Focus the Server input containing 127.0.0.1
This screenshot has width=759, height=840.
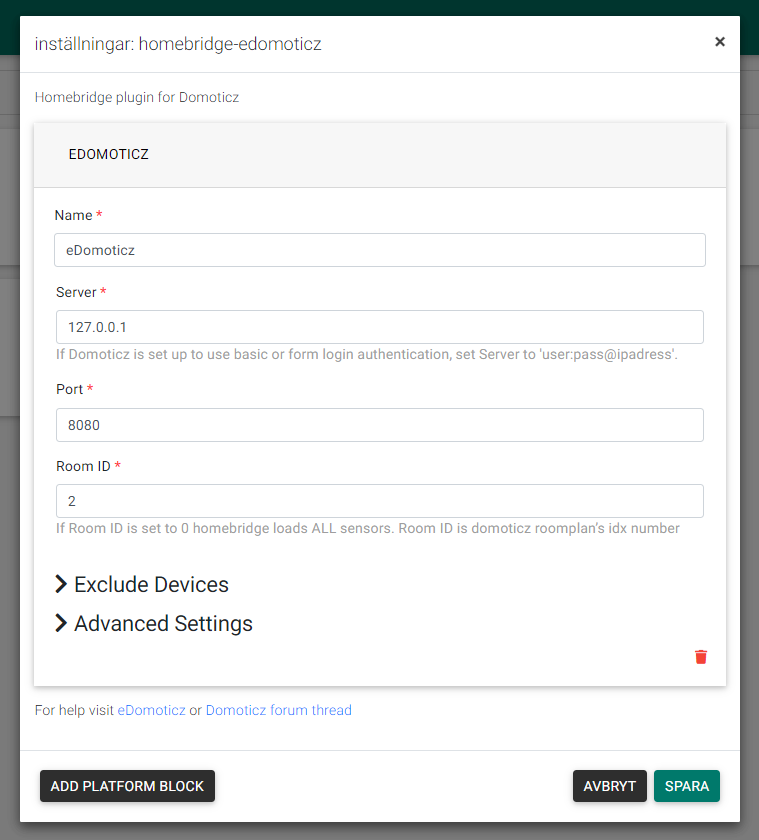[380, 327]
